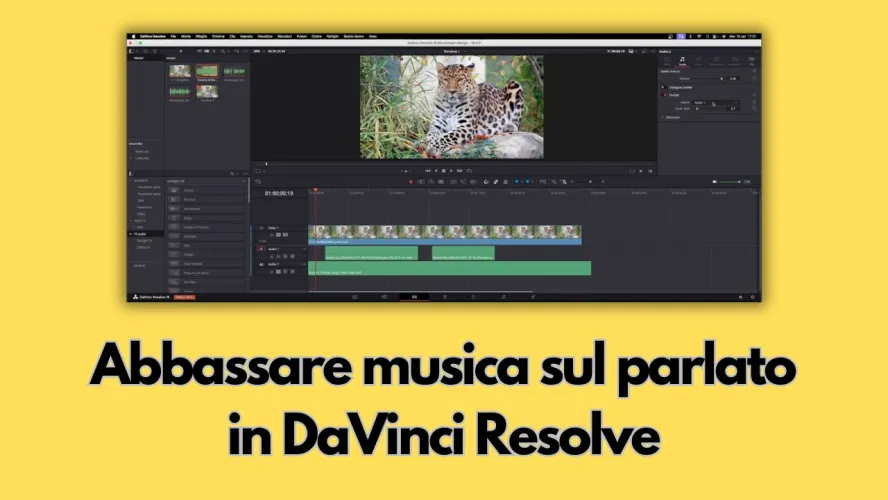Image resolution: width=888 pixels, height=500 pixels.
Task: Toggle loop playback under the viewer
Action: click(x=469, y=170)
